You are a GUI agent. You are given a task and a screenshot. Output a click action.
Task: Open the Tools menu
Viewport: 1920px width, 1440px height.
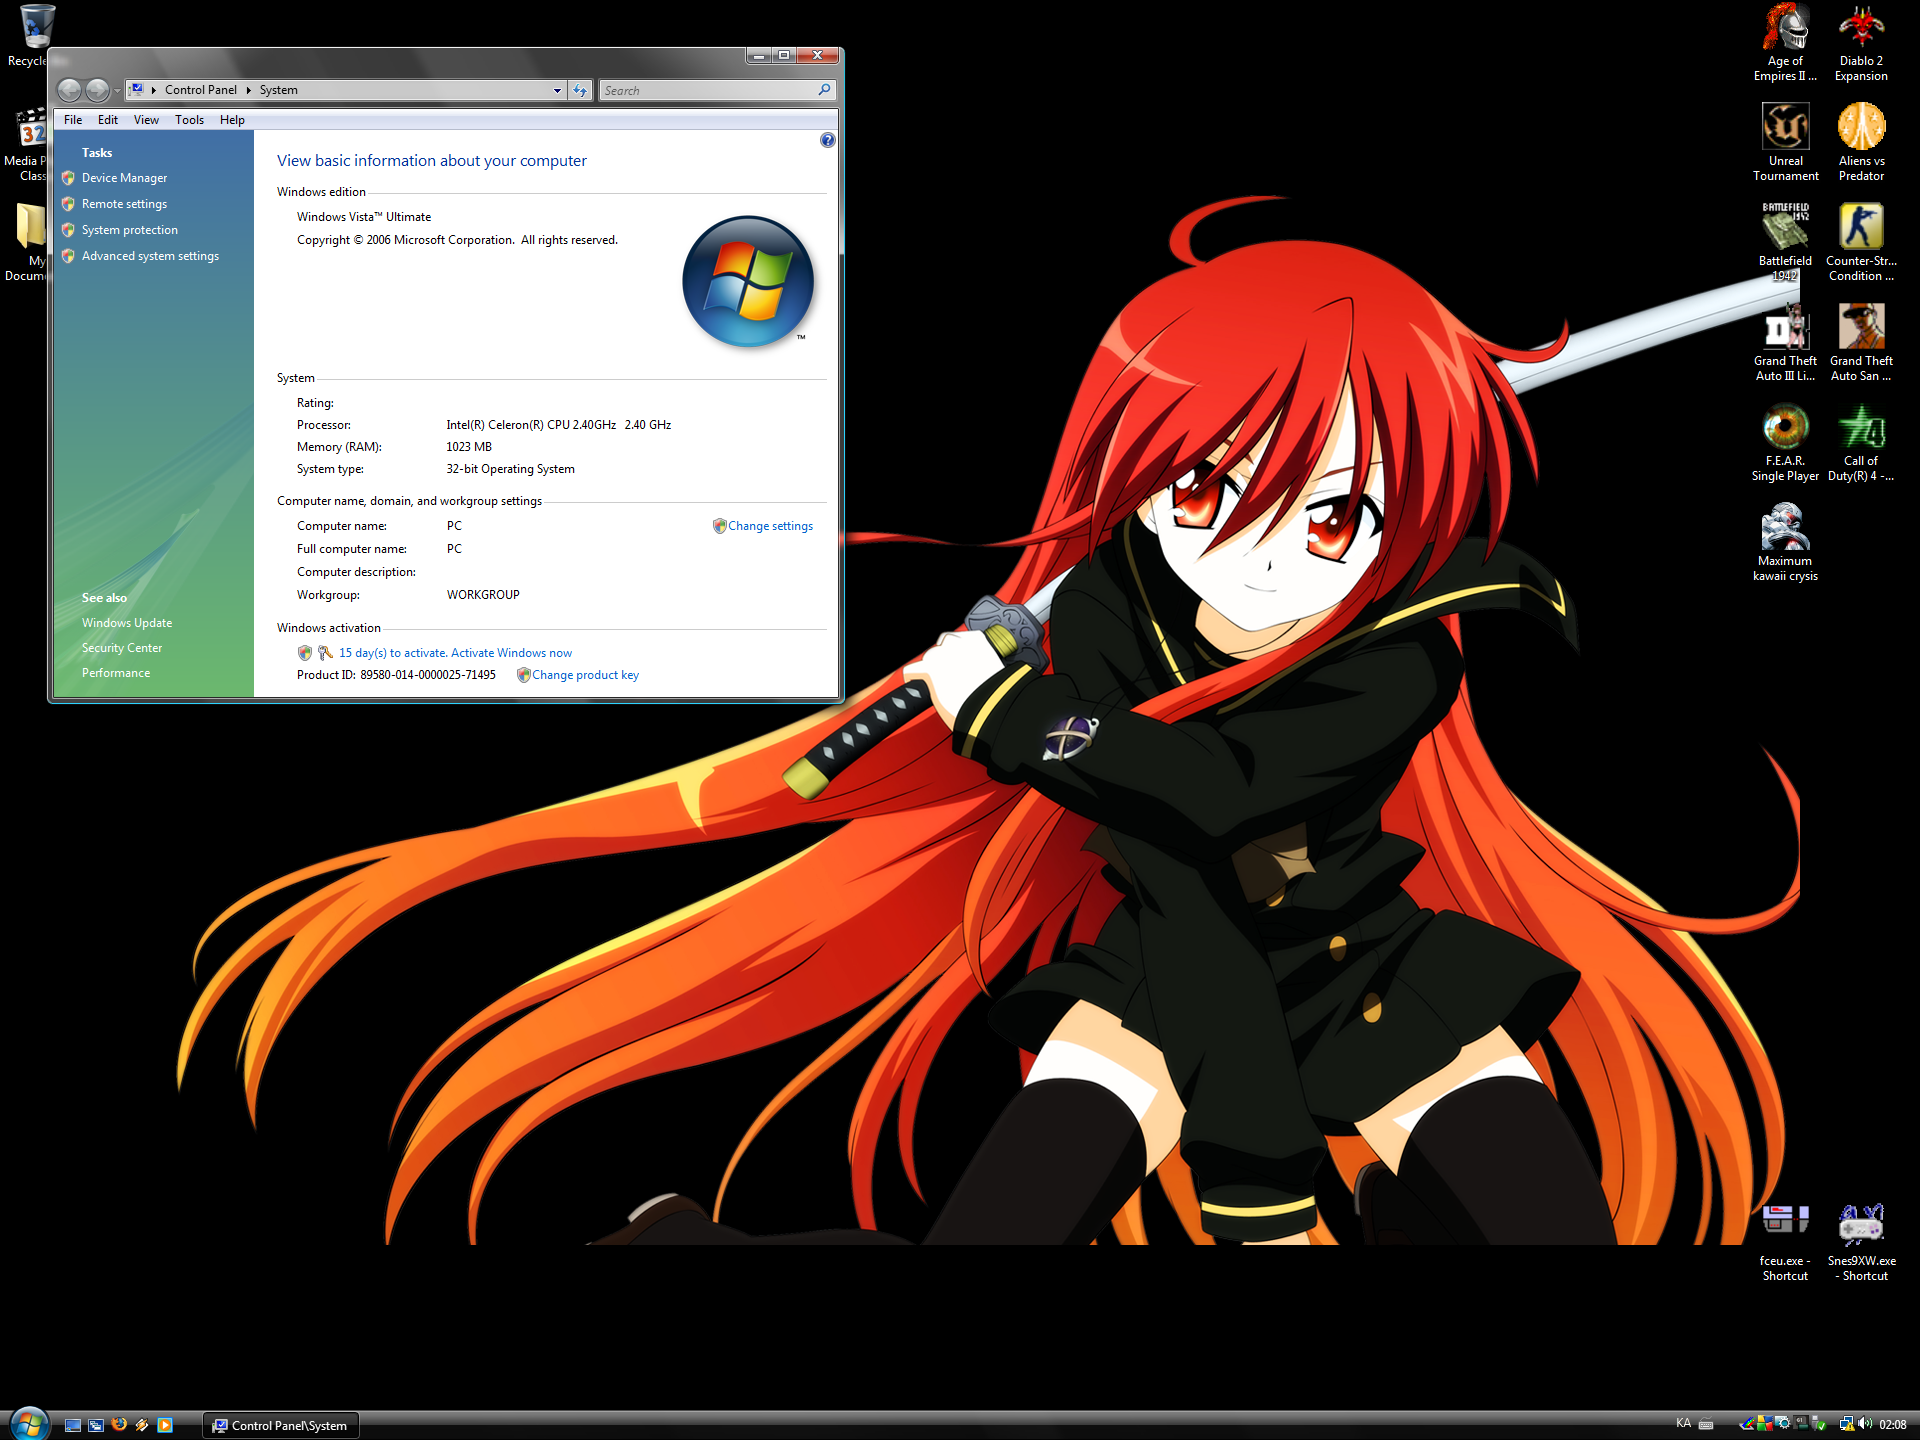click(x=189, y=120)
